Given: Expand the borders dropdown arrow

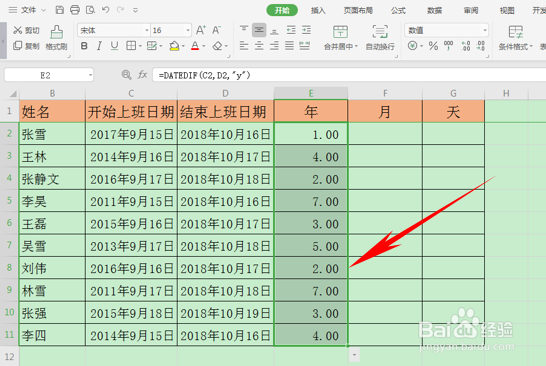Looking at the screenshot, I should click(140, 46).
